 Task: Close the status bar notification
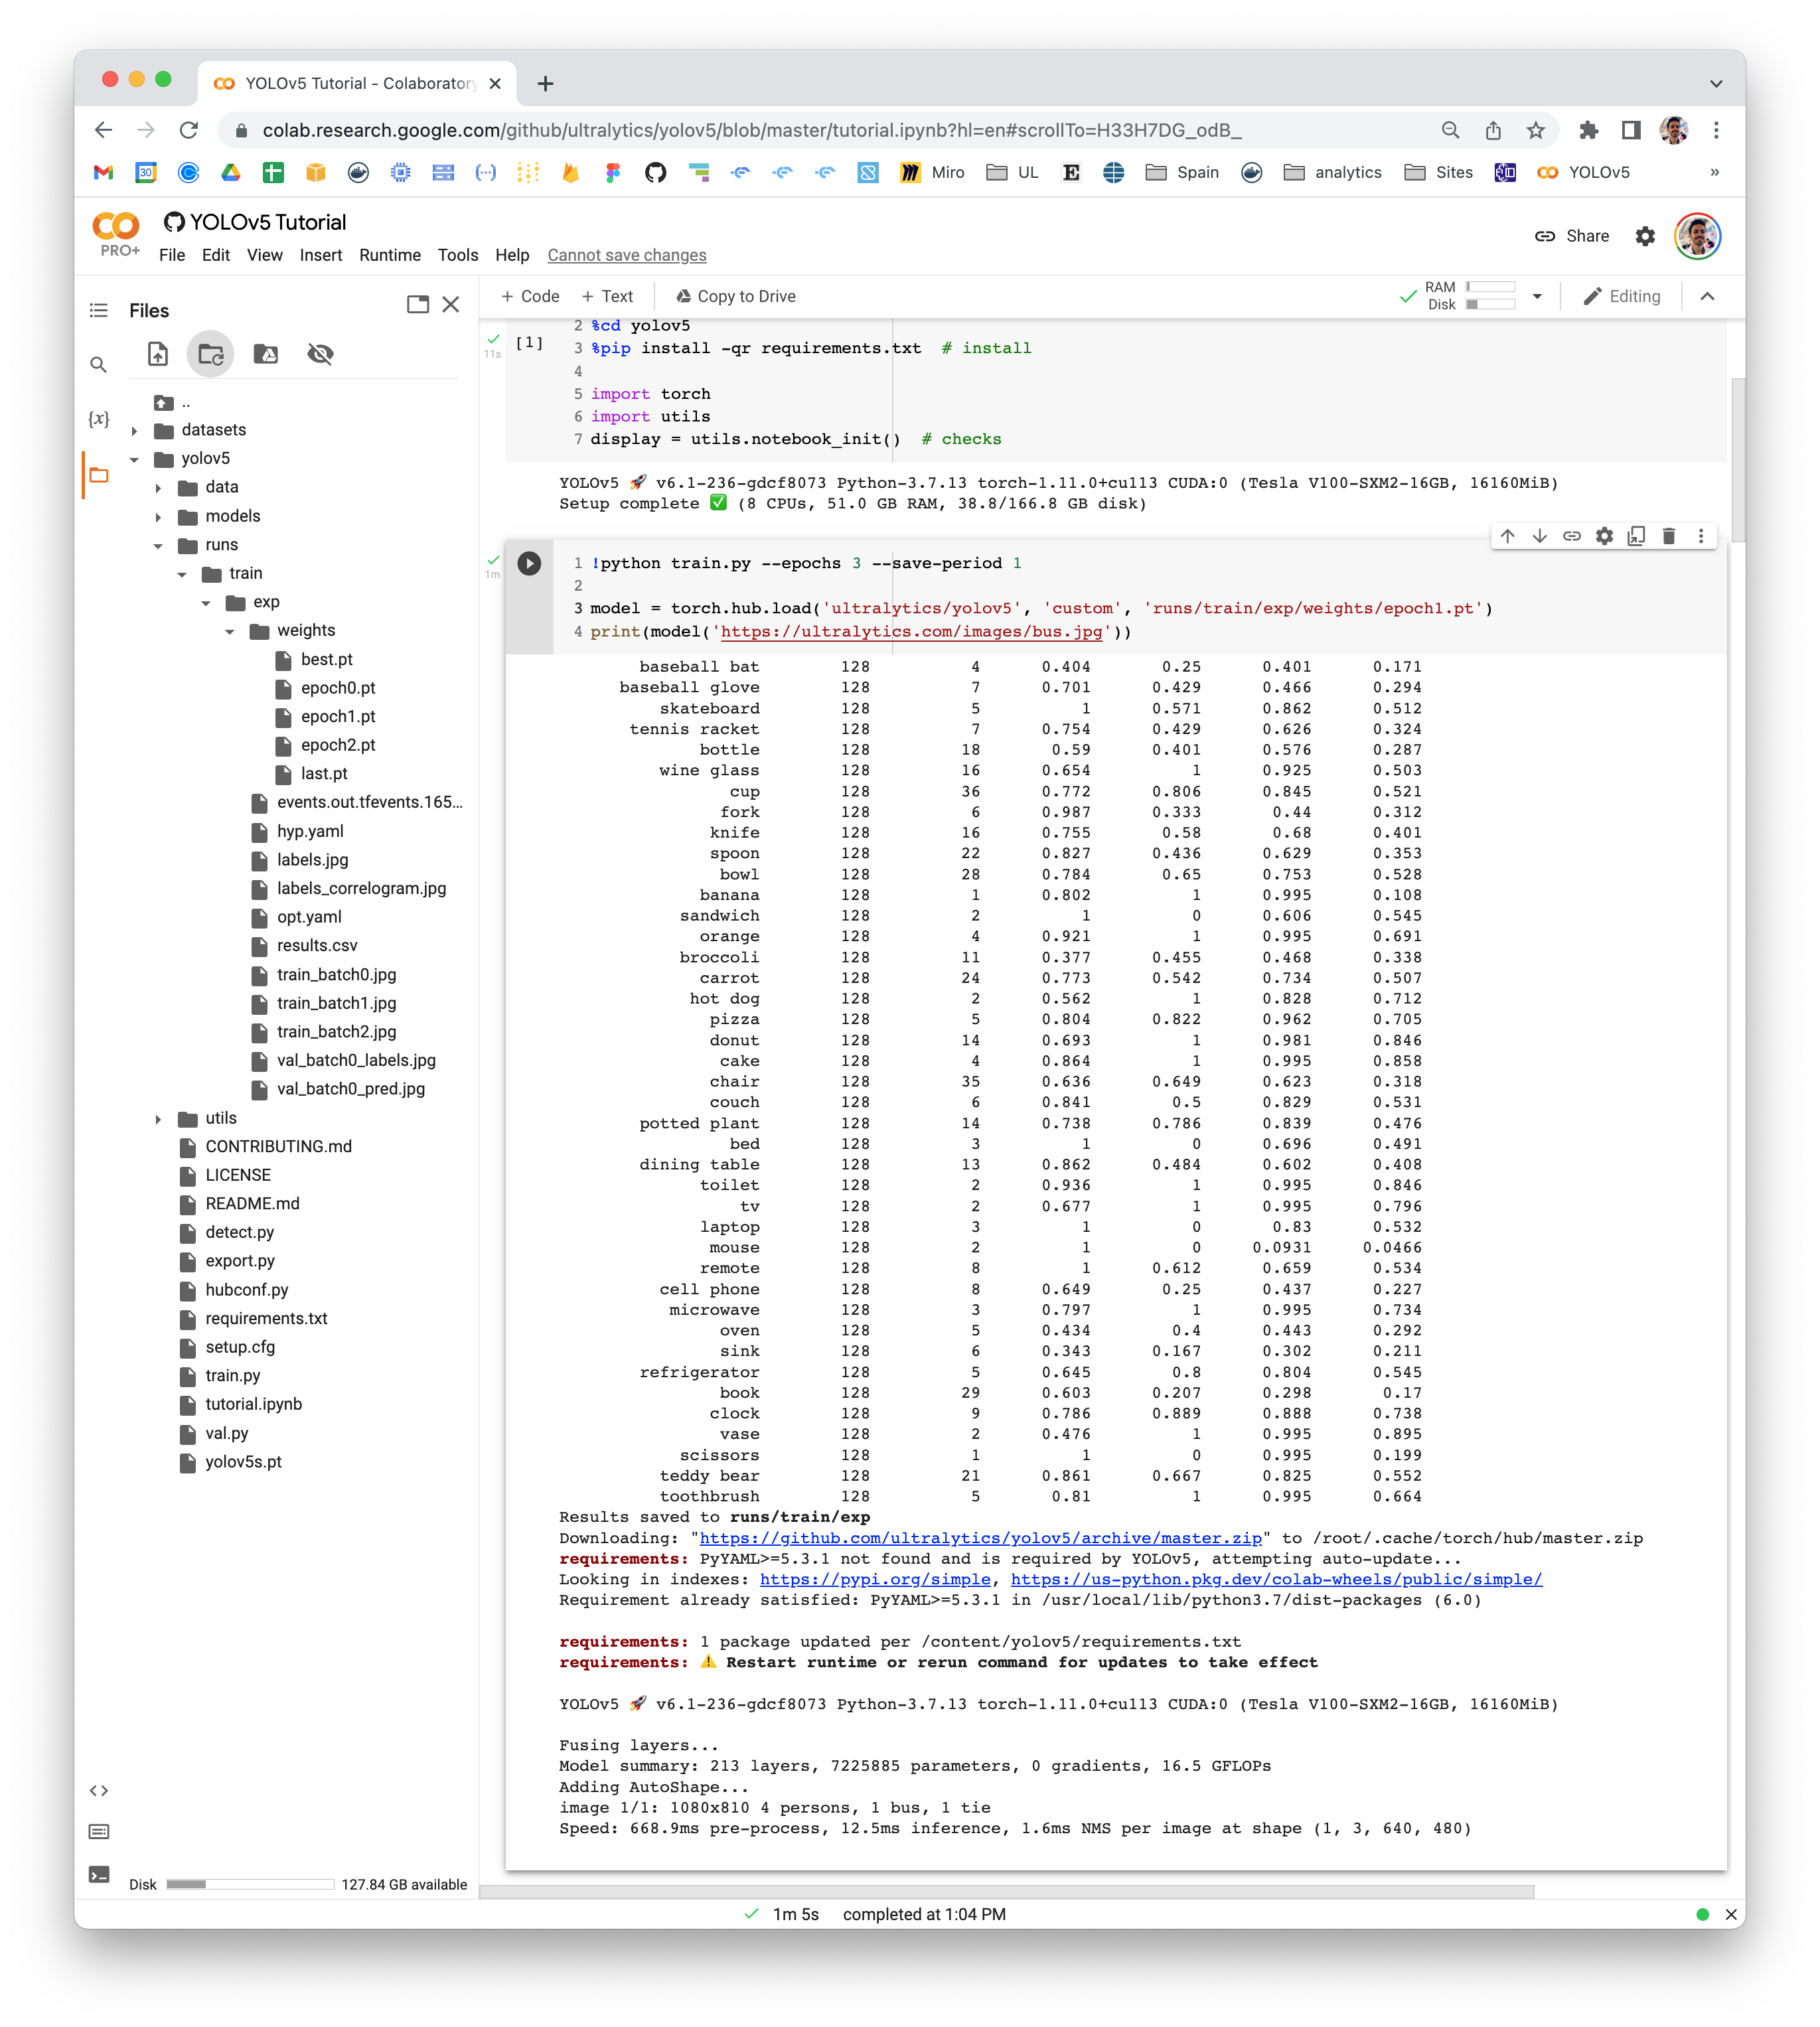(1731, 1914)
